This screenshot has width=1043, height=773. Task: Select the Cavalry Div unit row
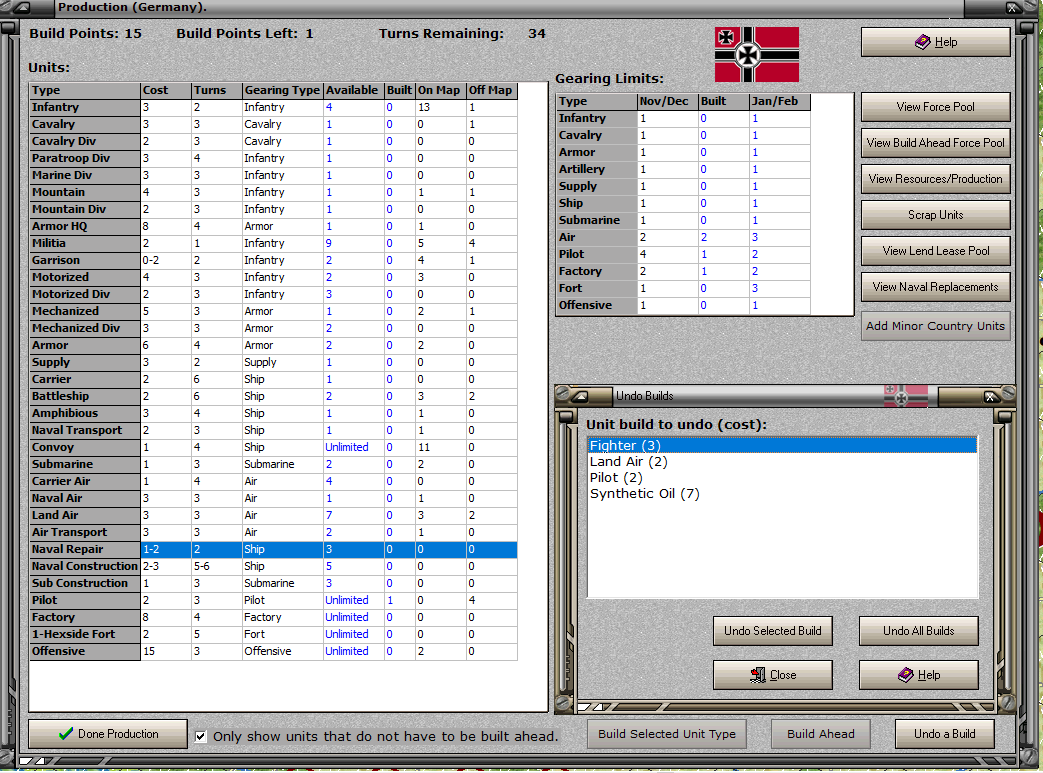click(273, 141)
